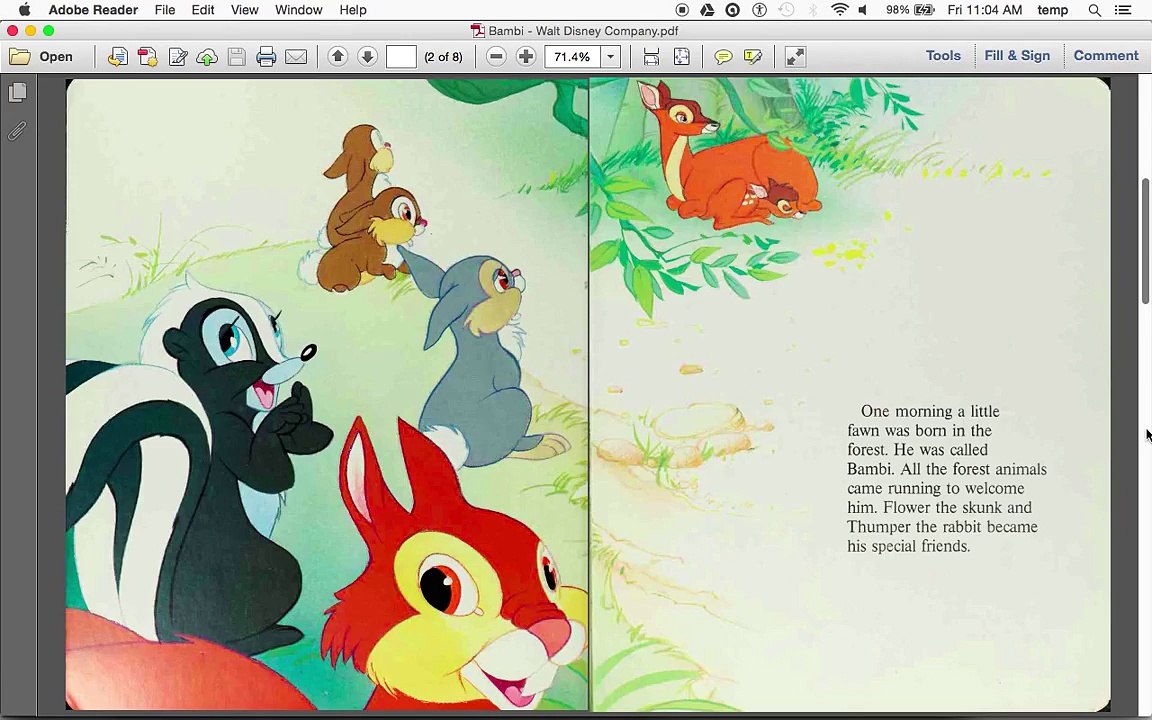Open the Comment pane
This screenshot has width=1152, height=720.
tap(1106, 56)
